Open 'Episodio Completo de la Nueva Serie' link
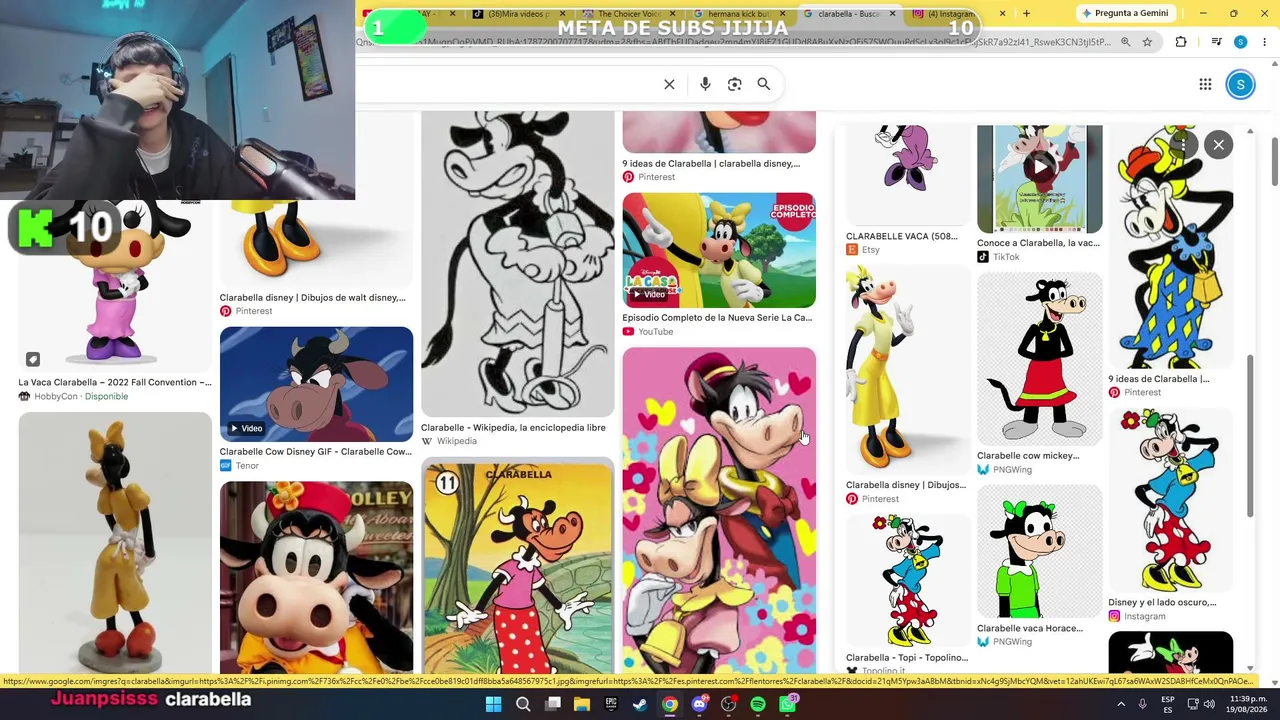 click(x=717, y=318)
